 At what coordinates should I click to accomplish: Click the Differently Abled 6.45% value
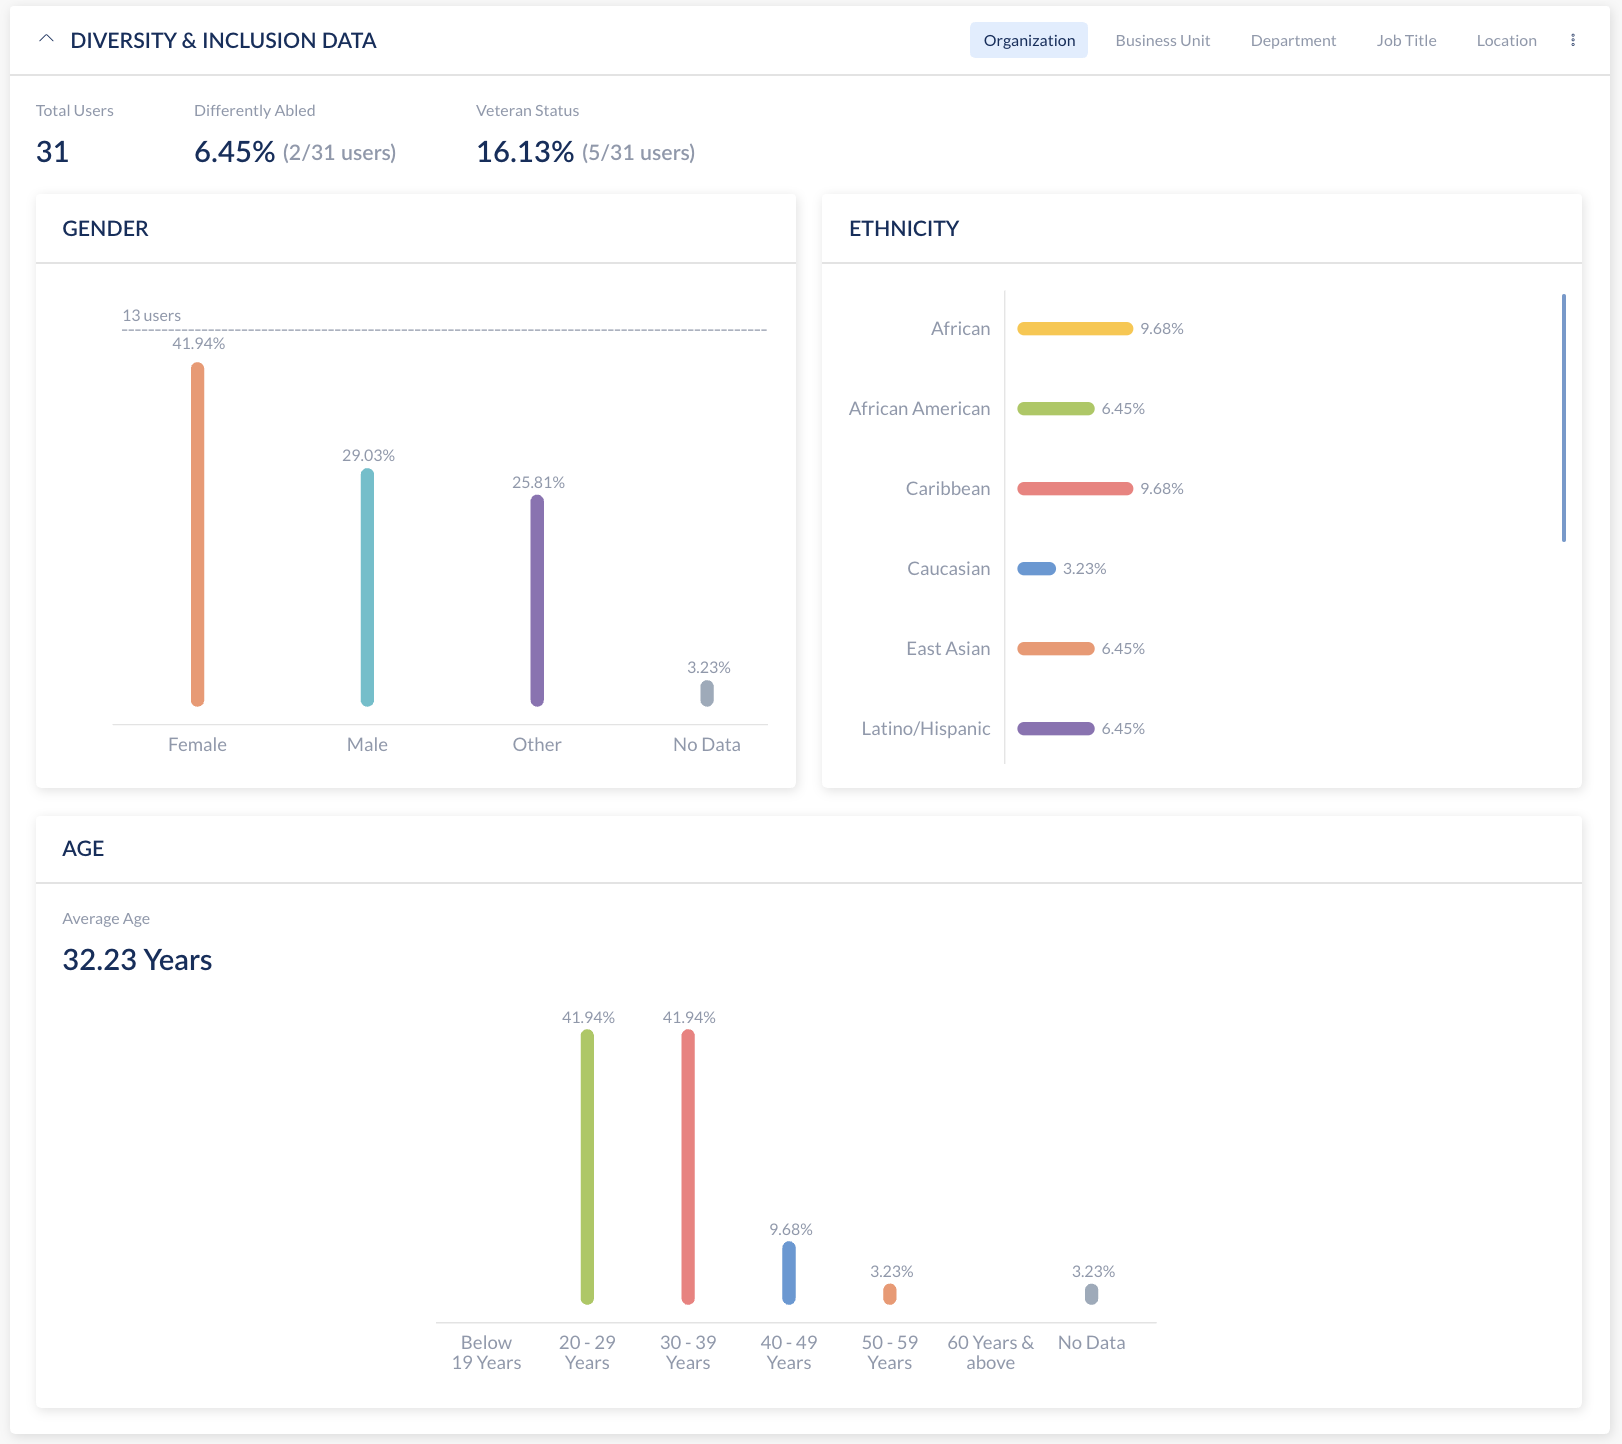234,152
